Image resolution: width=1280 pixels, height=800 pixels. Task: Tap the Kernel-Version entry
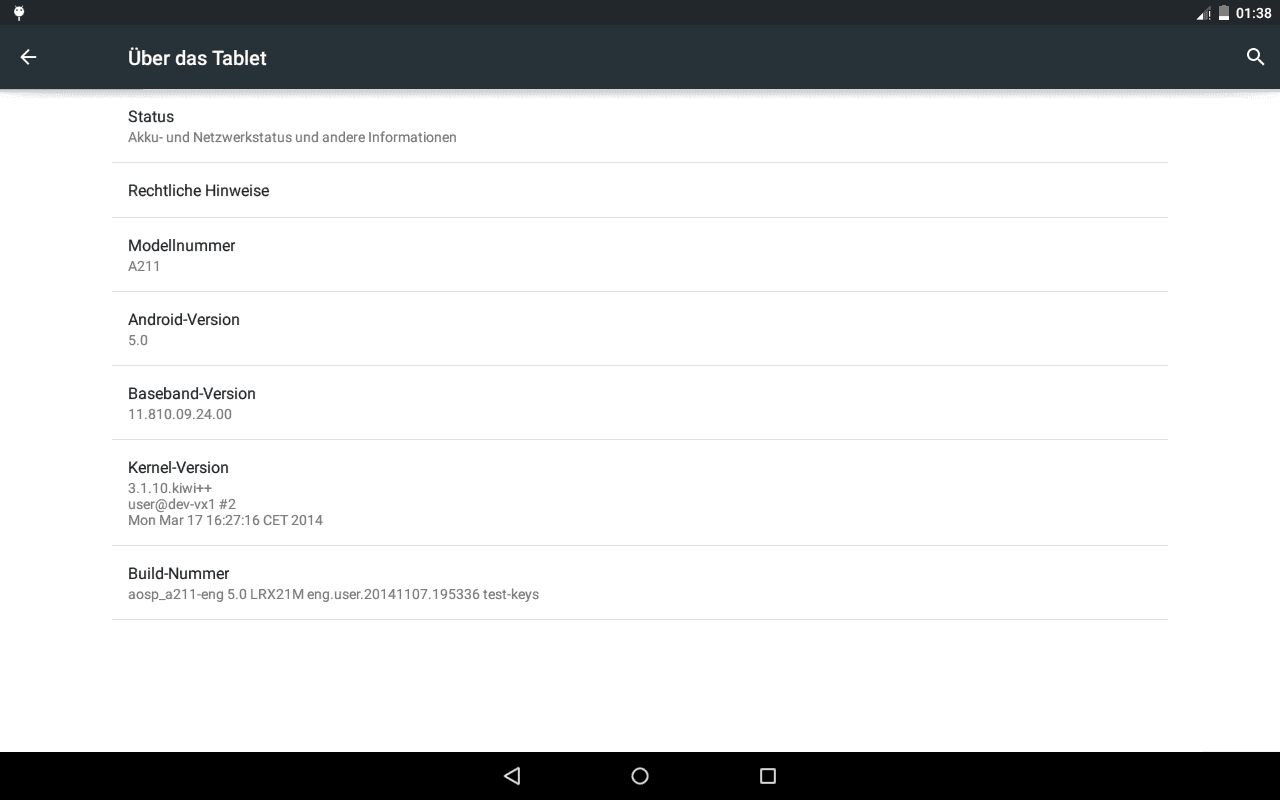coord(640,493)
